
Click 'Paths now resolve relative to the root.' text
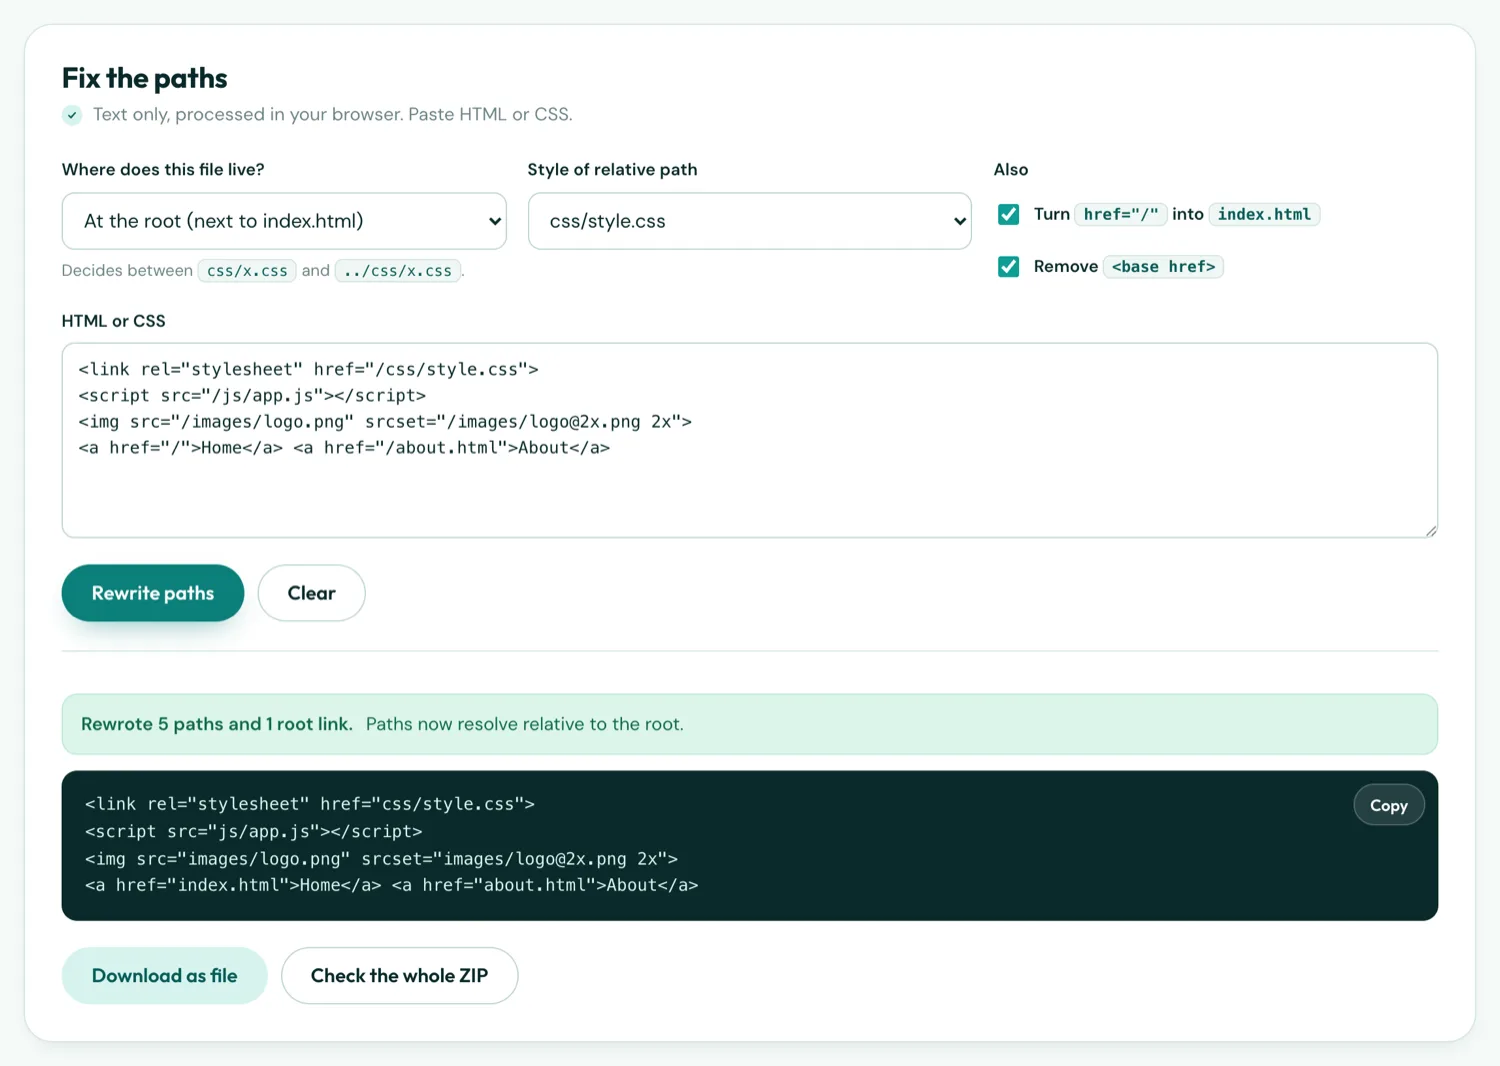(525, 724)
